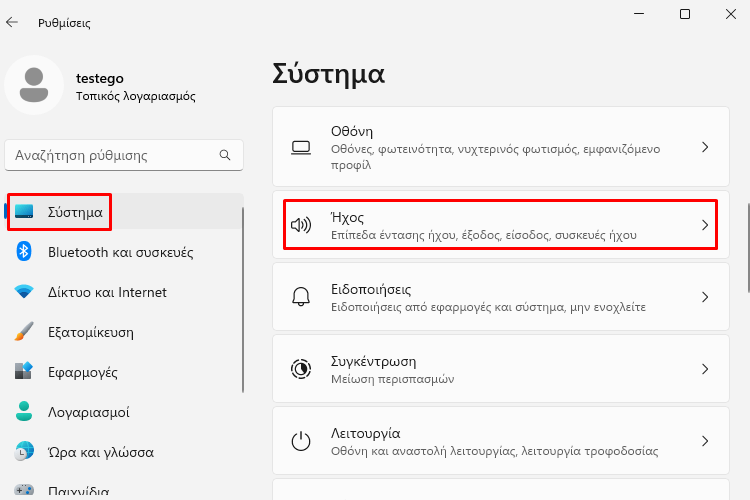The height and width of the screenshot is (500, 750).
Task: Click the power Λειτουργία icon
Action: point(301,441)
